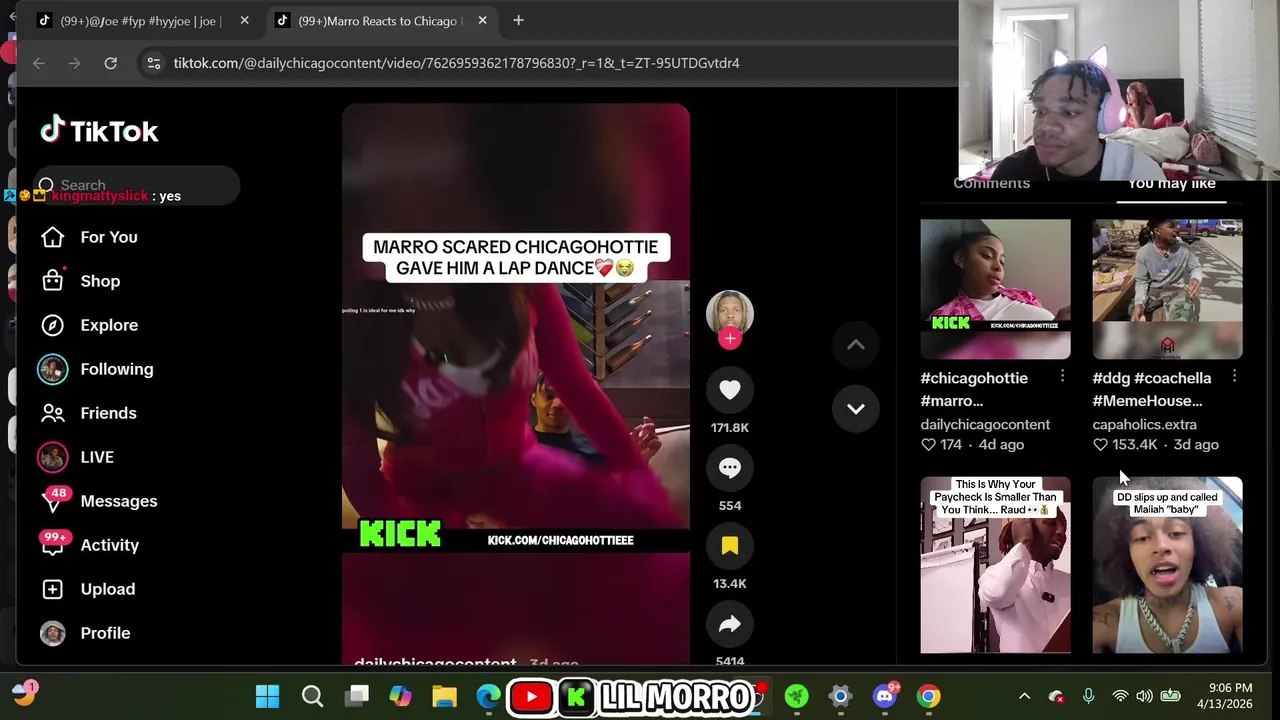Follow the creator via red plus badge
The image size is (1280, 720).
(730, 338)
